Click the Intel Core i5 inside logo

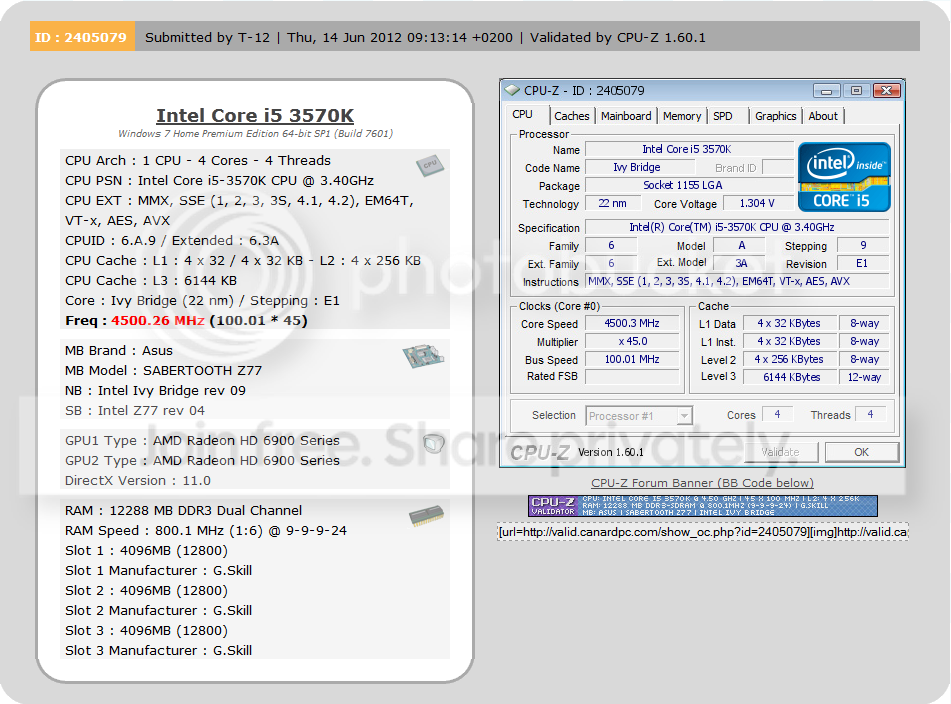coord(844,176)
